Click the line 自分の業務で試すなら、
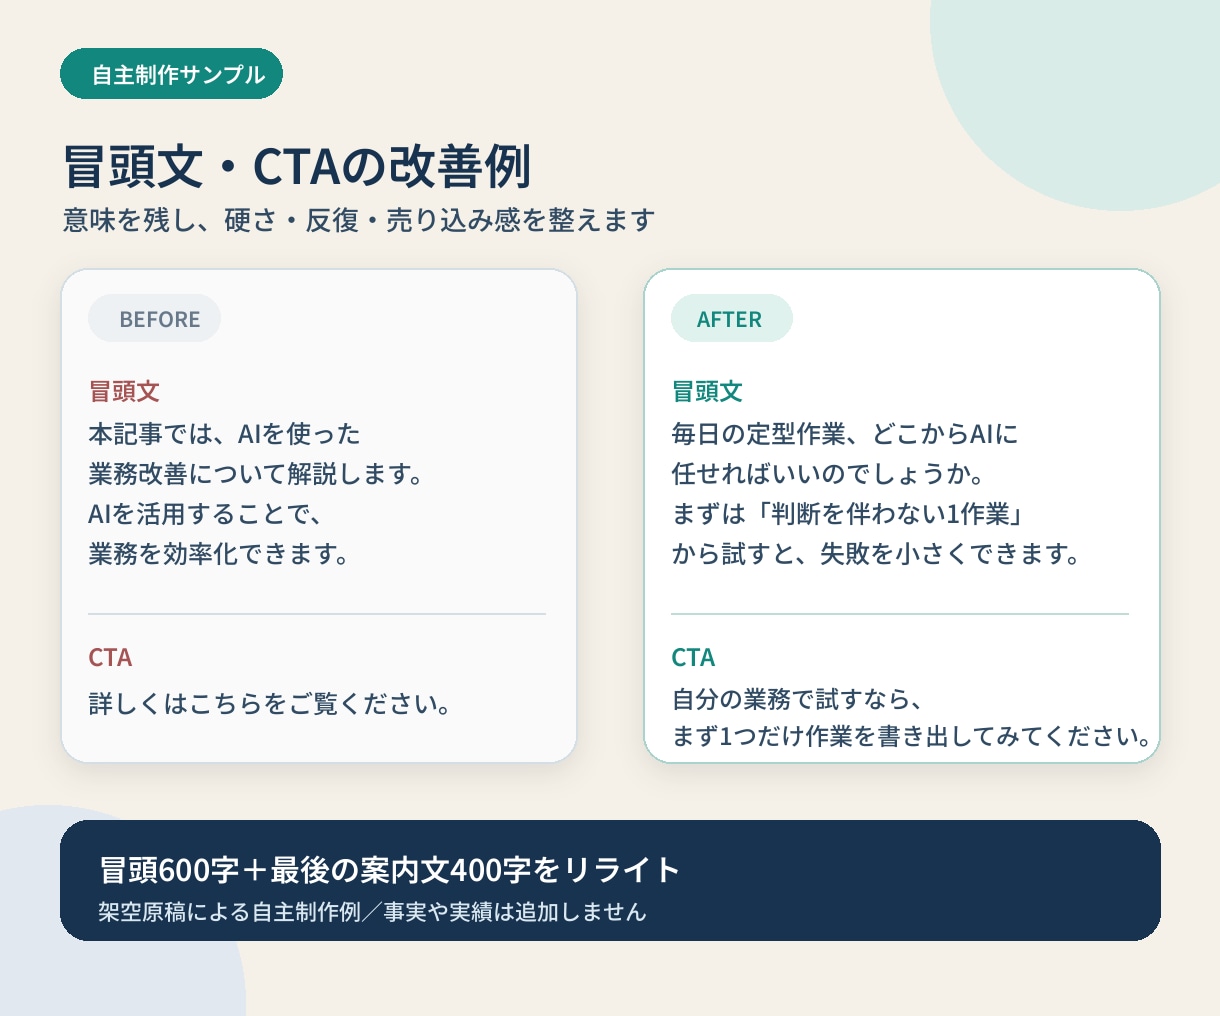The height and width of the screenshot is (1016, 1220). 797,697
